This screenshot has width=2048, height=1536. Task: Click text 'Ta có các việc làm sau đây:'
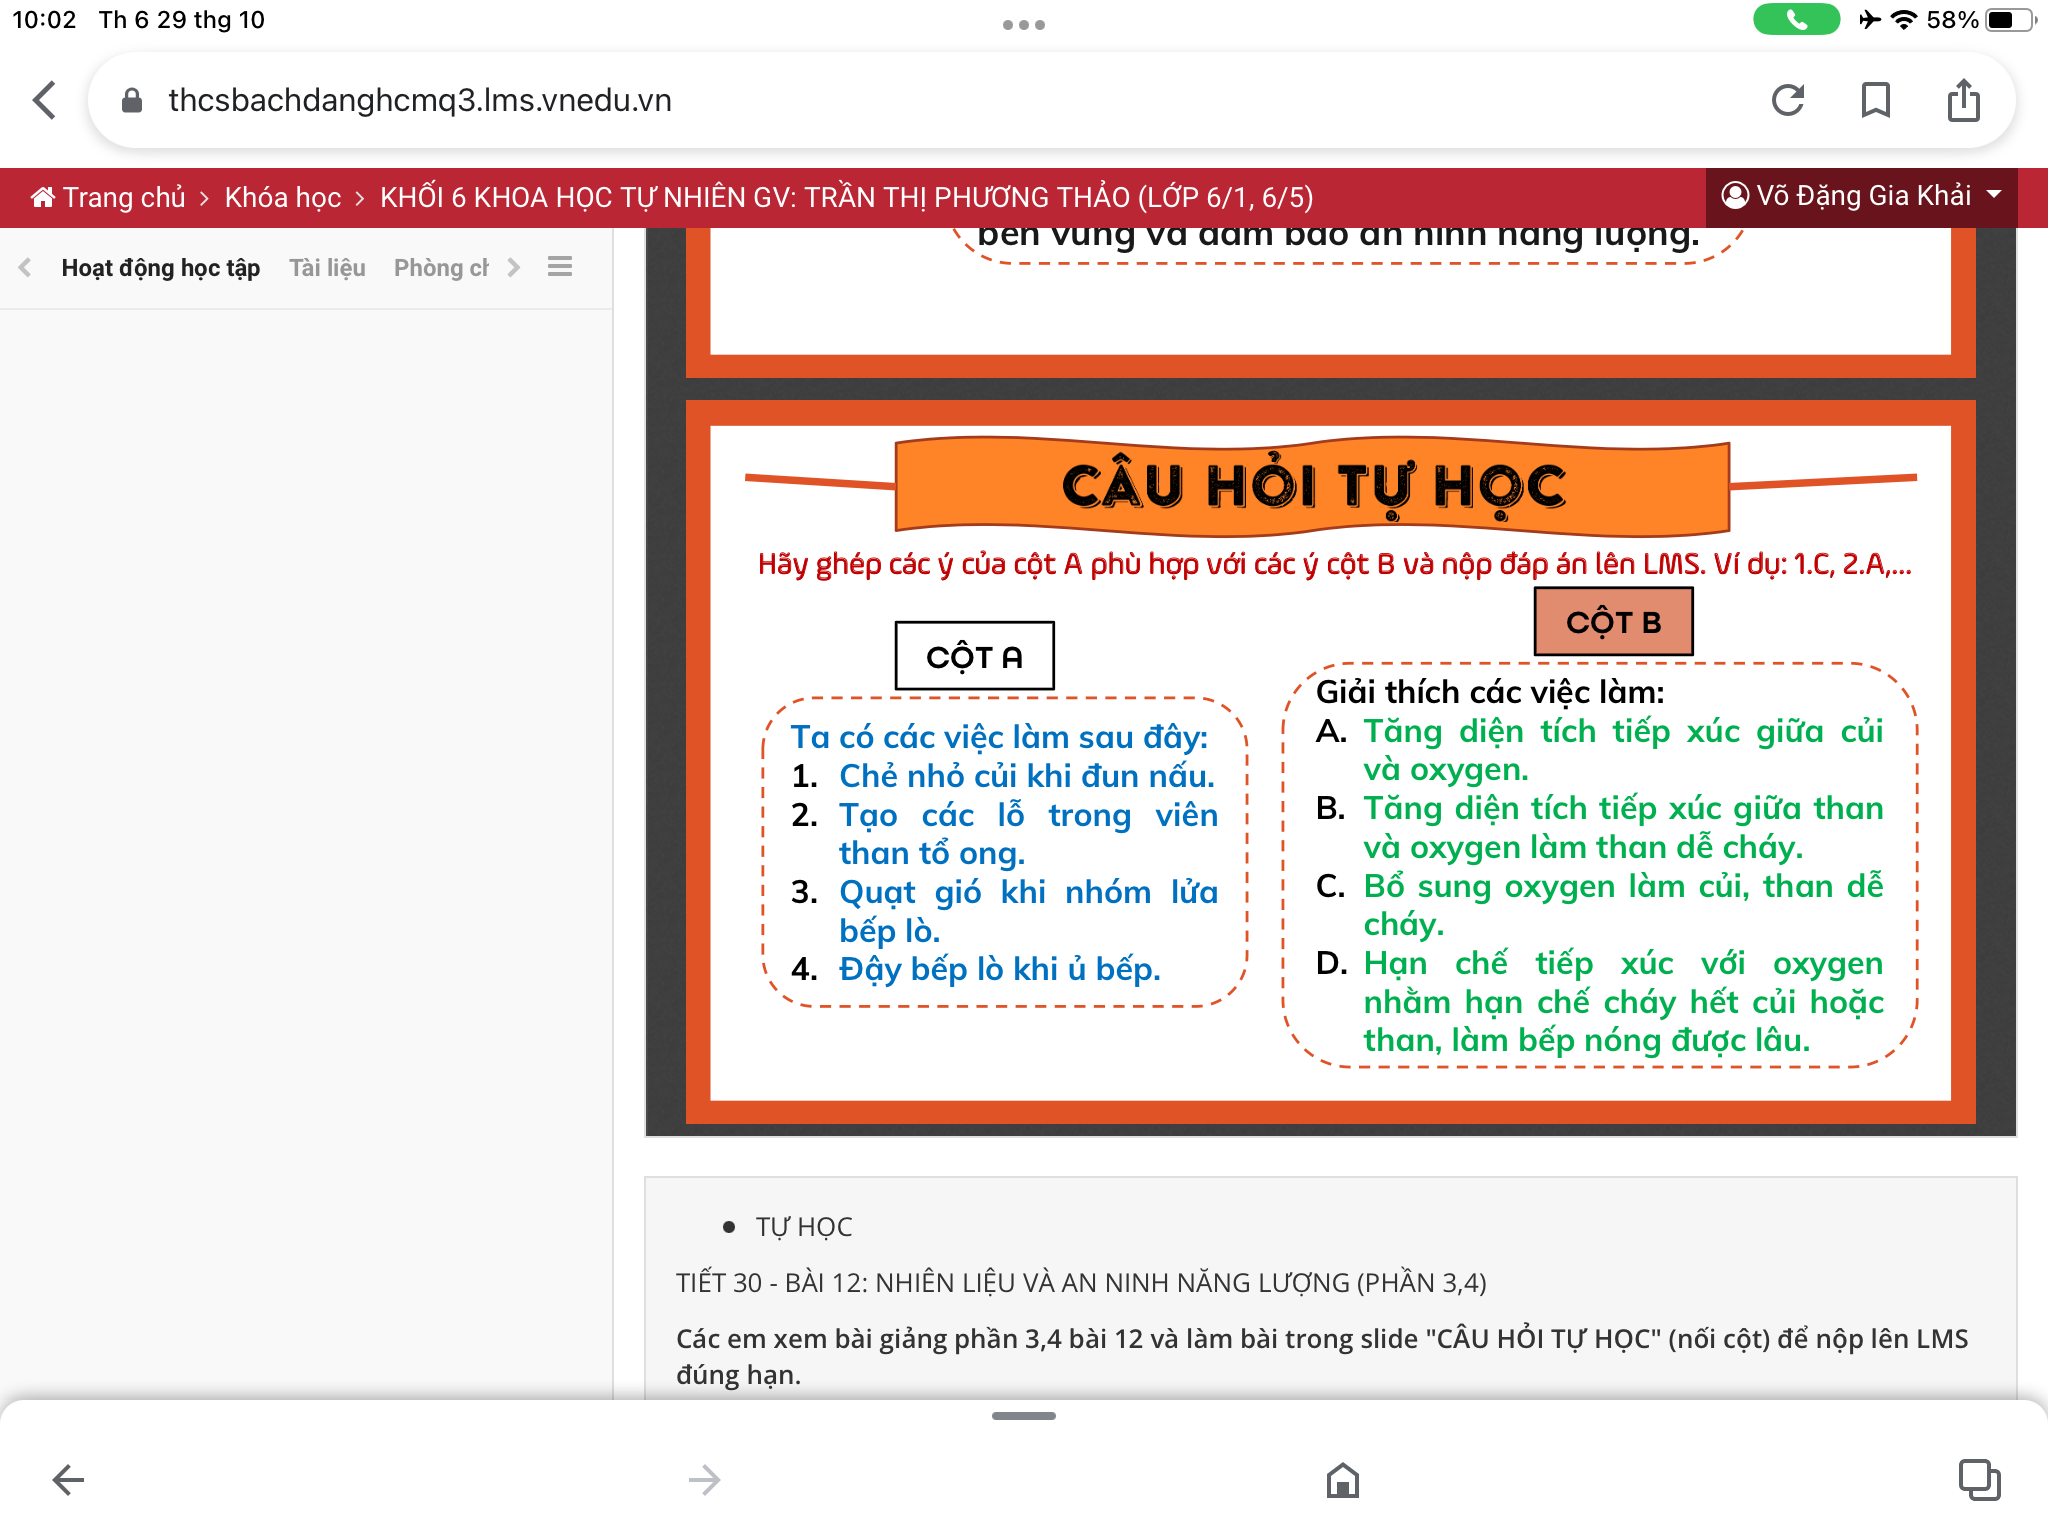coord(999,737)
